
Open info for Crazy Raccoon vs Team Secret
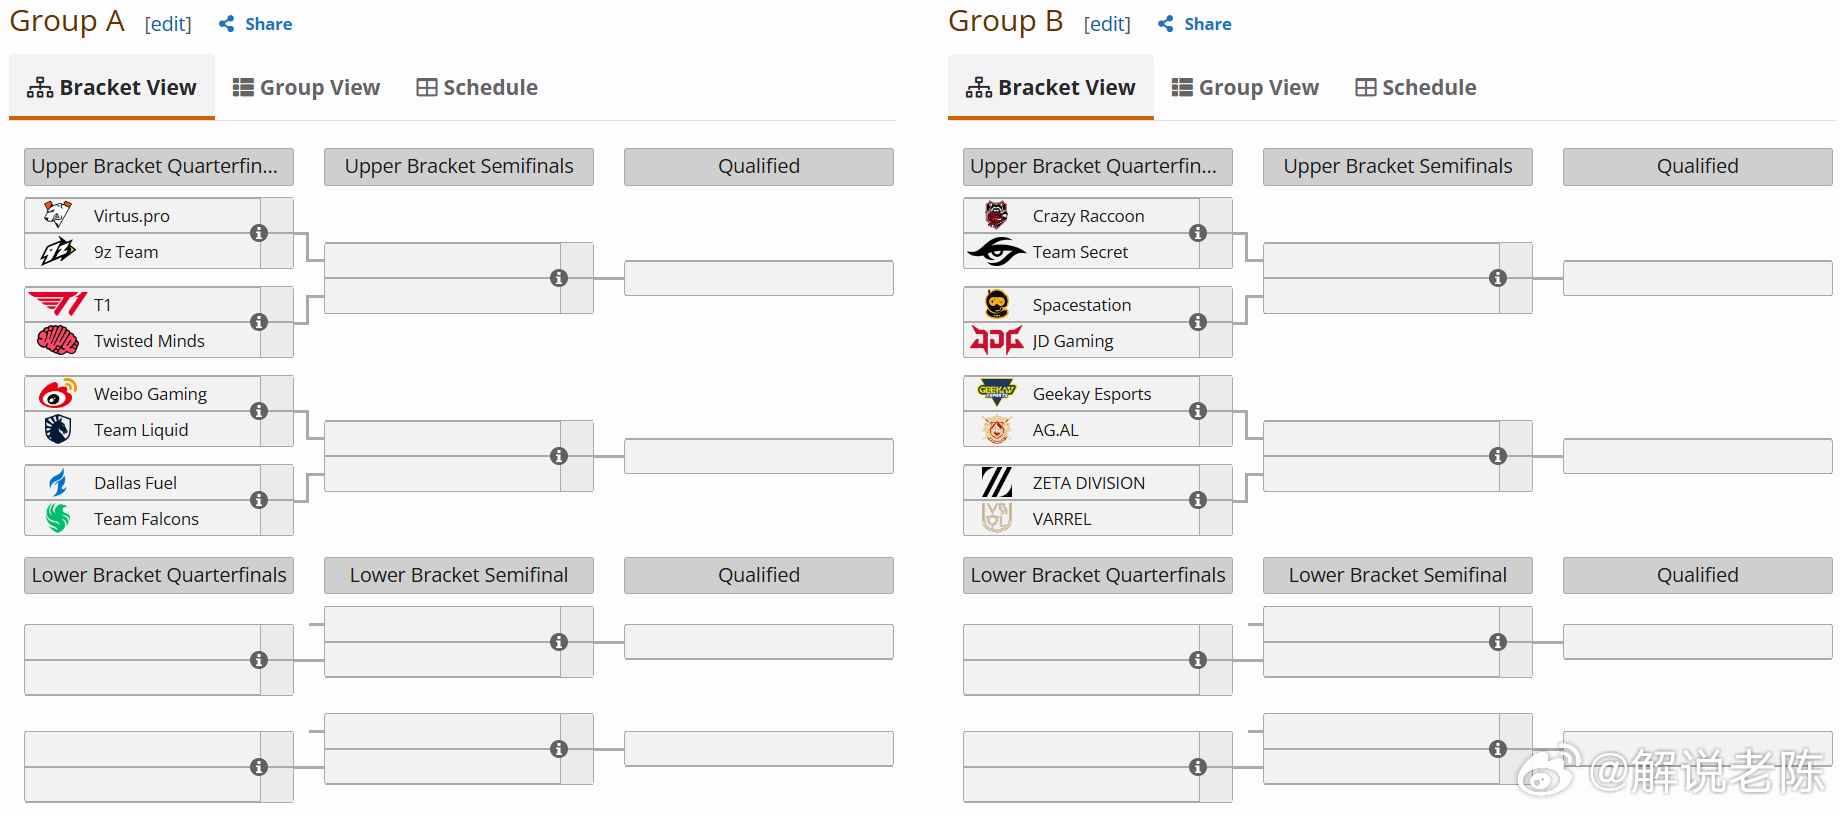1198,233
